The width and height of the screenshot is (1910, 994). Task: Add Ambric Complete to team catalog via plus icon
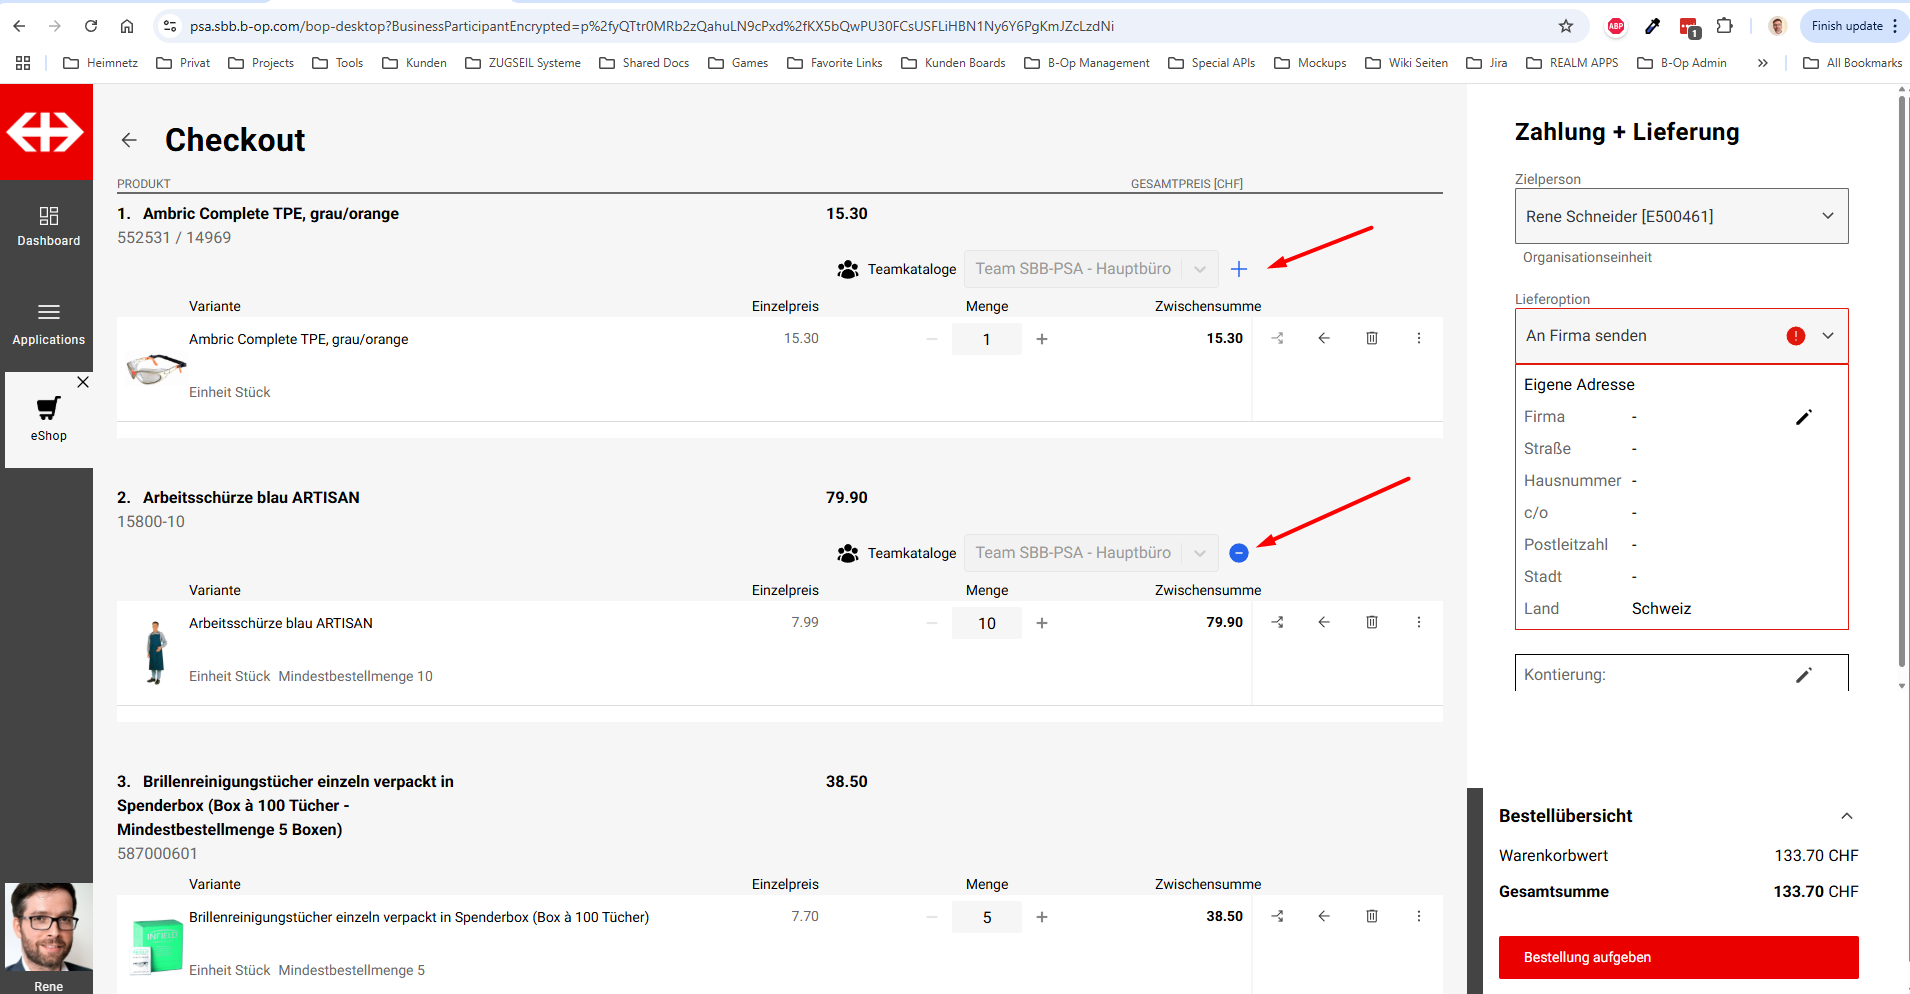pyautogui.click(x=1239, y=269)
